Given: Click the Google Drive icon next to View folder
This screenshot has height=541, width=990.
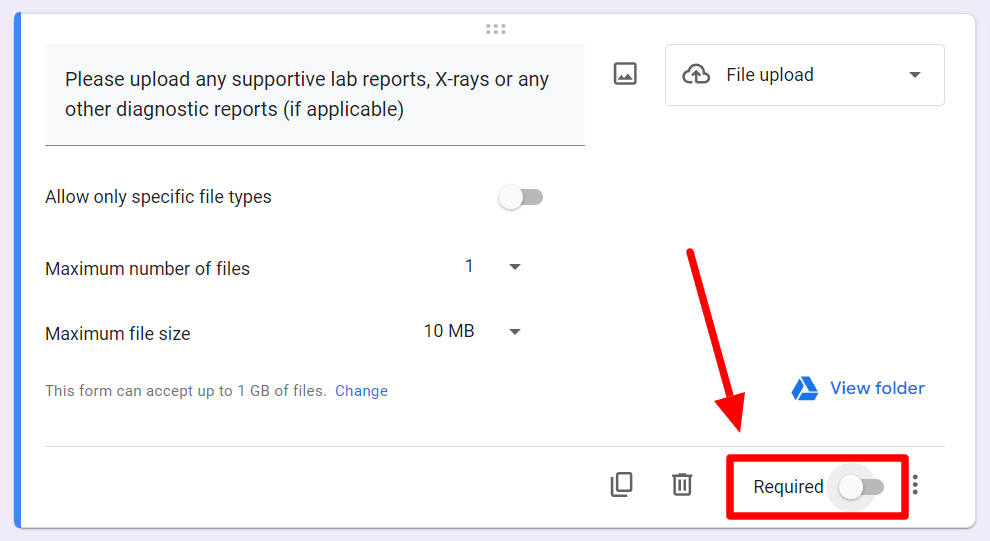Looking at the screenshot, I should pos(804,388).
